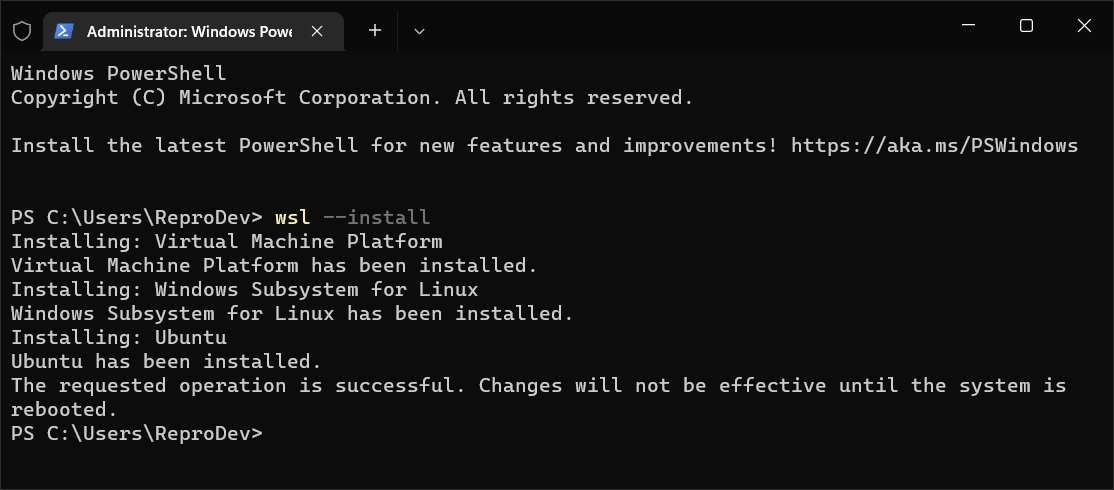Screen dimensions: 1114x490
Task: Maximize the terminal window
Action: 1026,26
